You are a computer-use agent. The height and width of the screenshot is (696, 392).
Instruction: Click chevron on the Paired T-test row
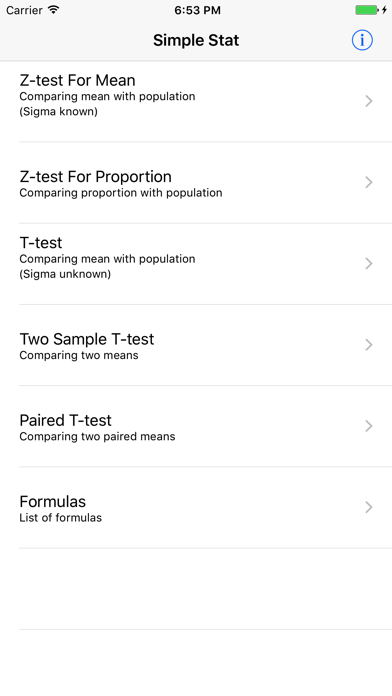pyautogui.click(x=368, y=426)
